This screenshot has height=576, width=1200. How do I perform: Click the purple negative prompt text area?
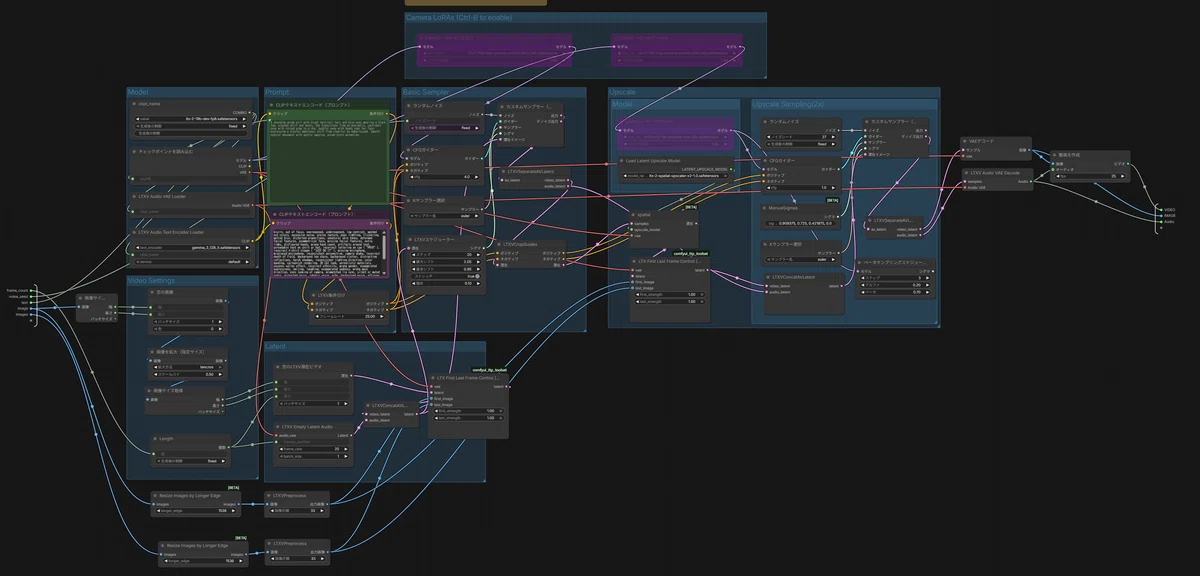coord(328,252)
